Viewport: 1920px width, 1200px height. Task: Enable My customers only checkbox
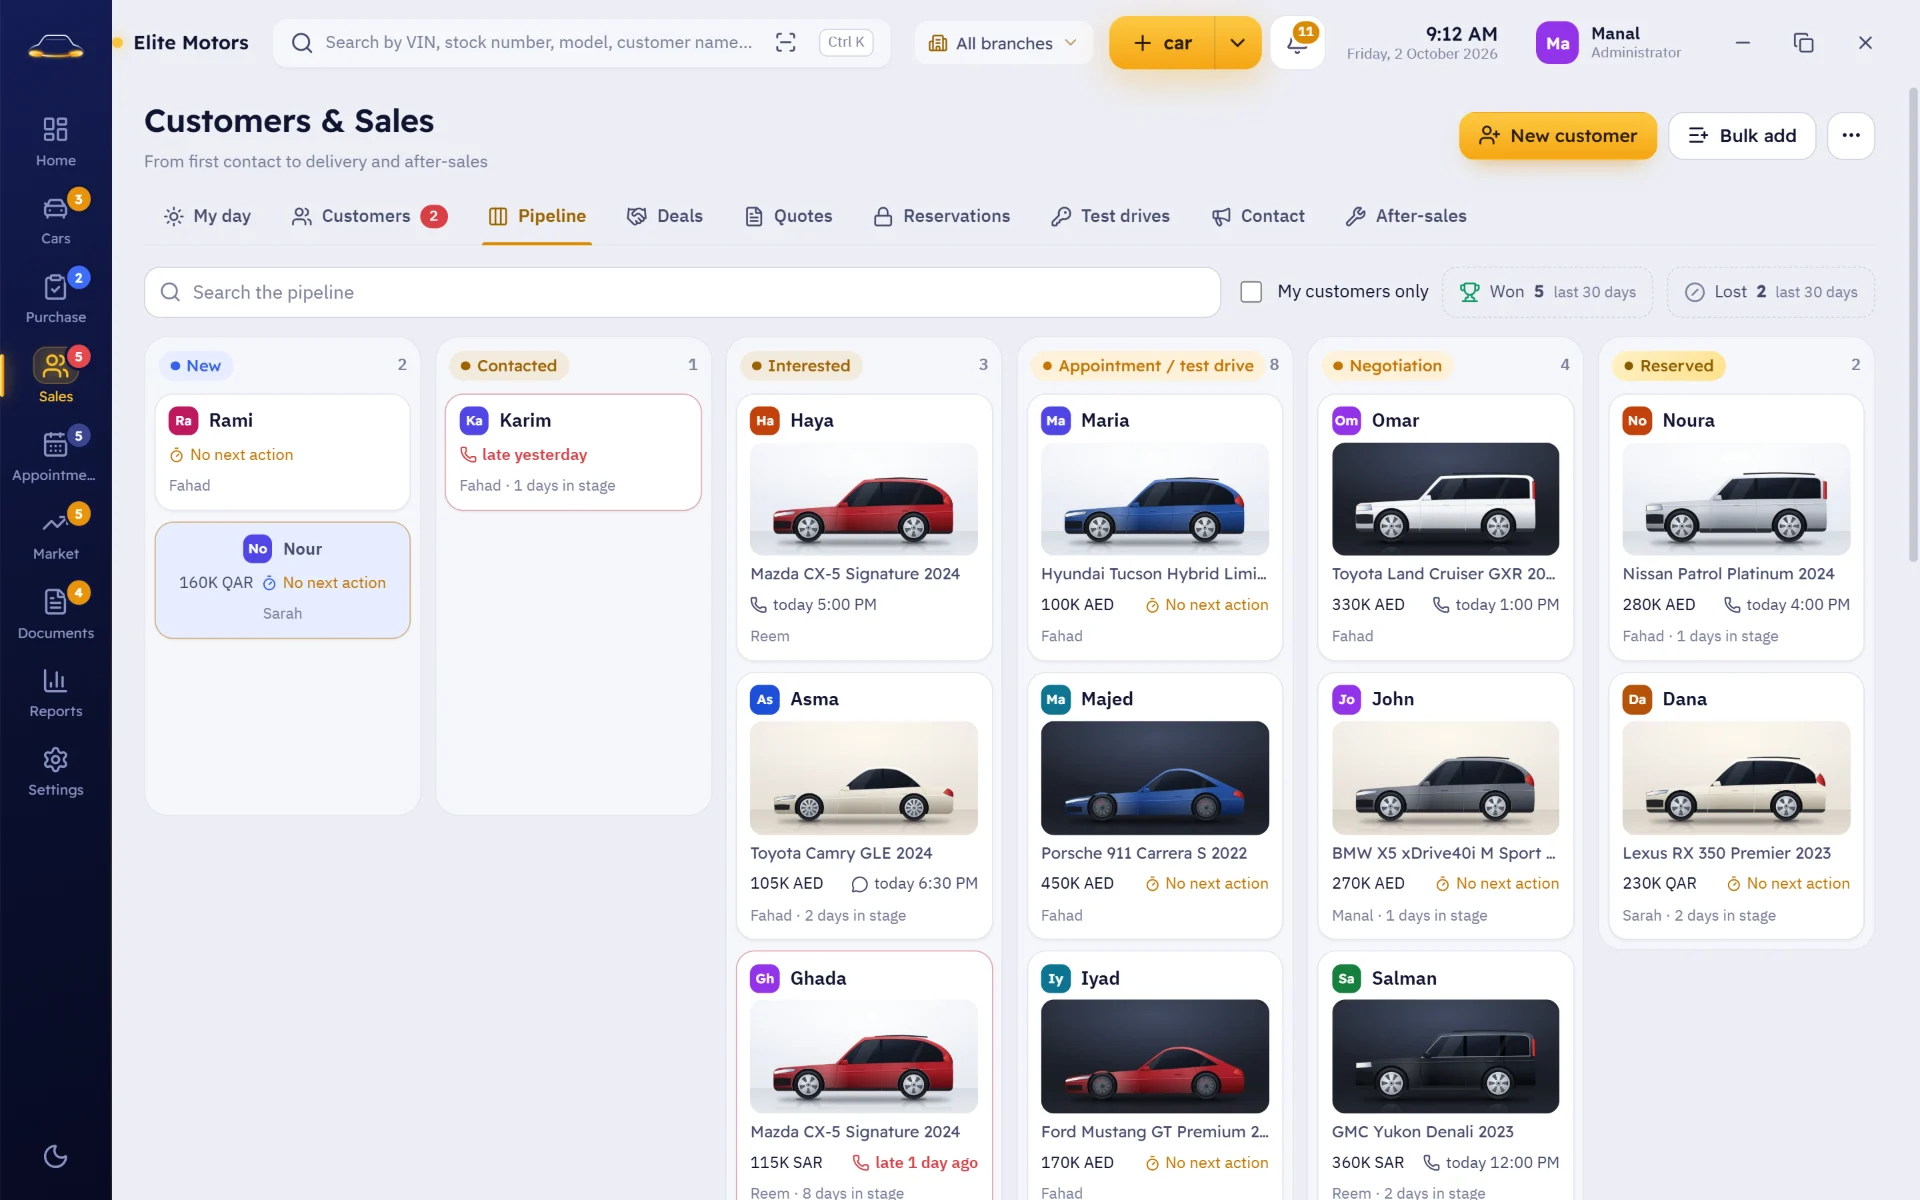pos(1251,292)
